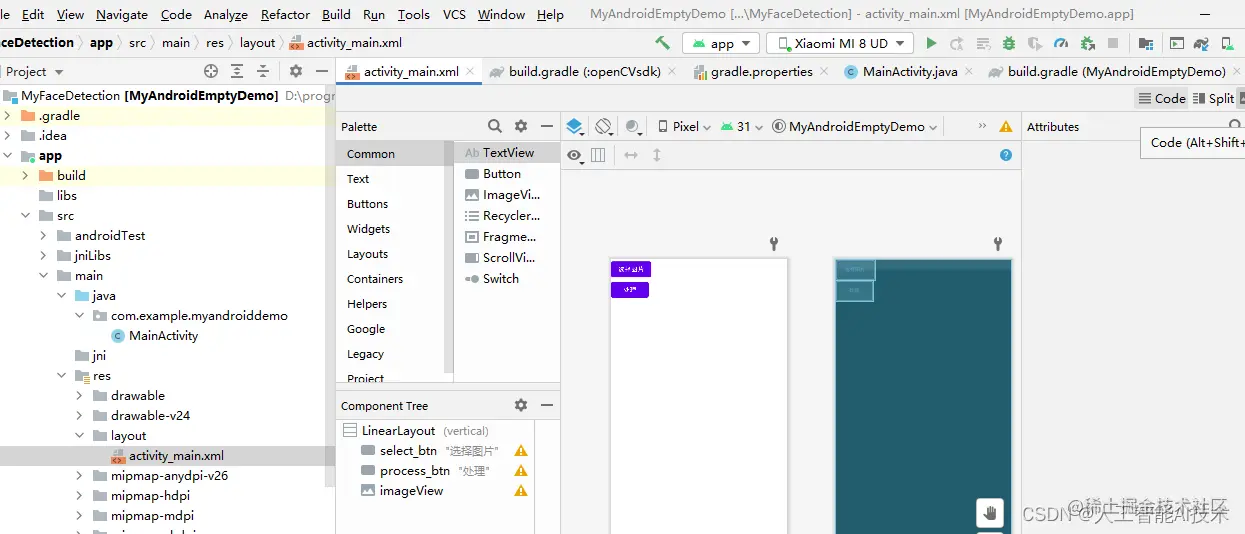This screenshot has height=534, width=1245.
Task: Stop the running app with the square icon
Action: (x=1113, y=43)
